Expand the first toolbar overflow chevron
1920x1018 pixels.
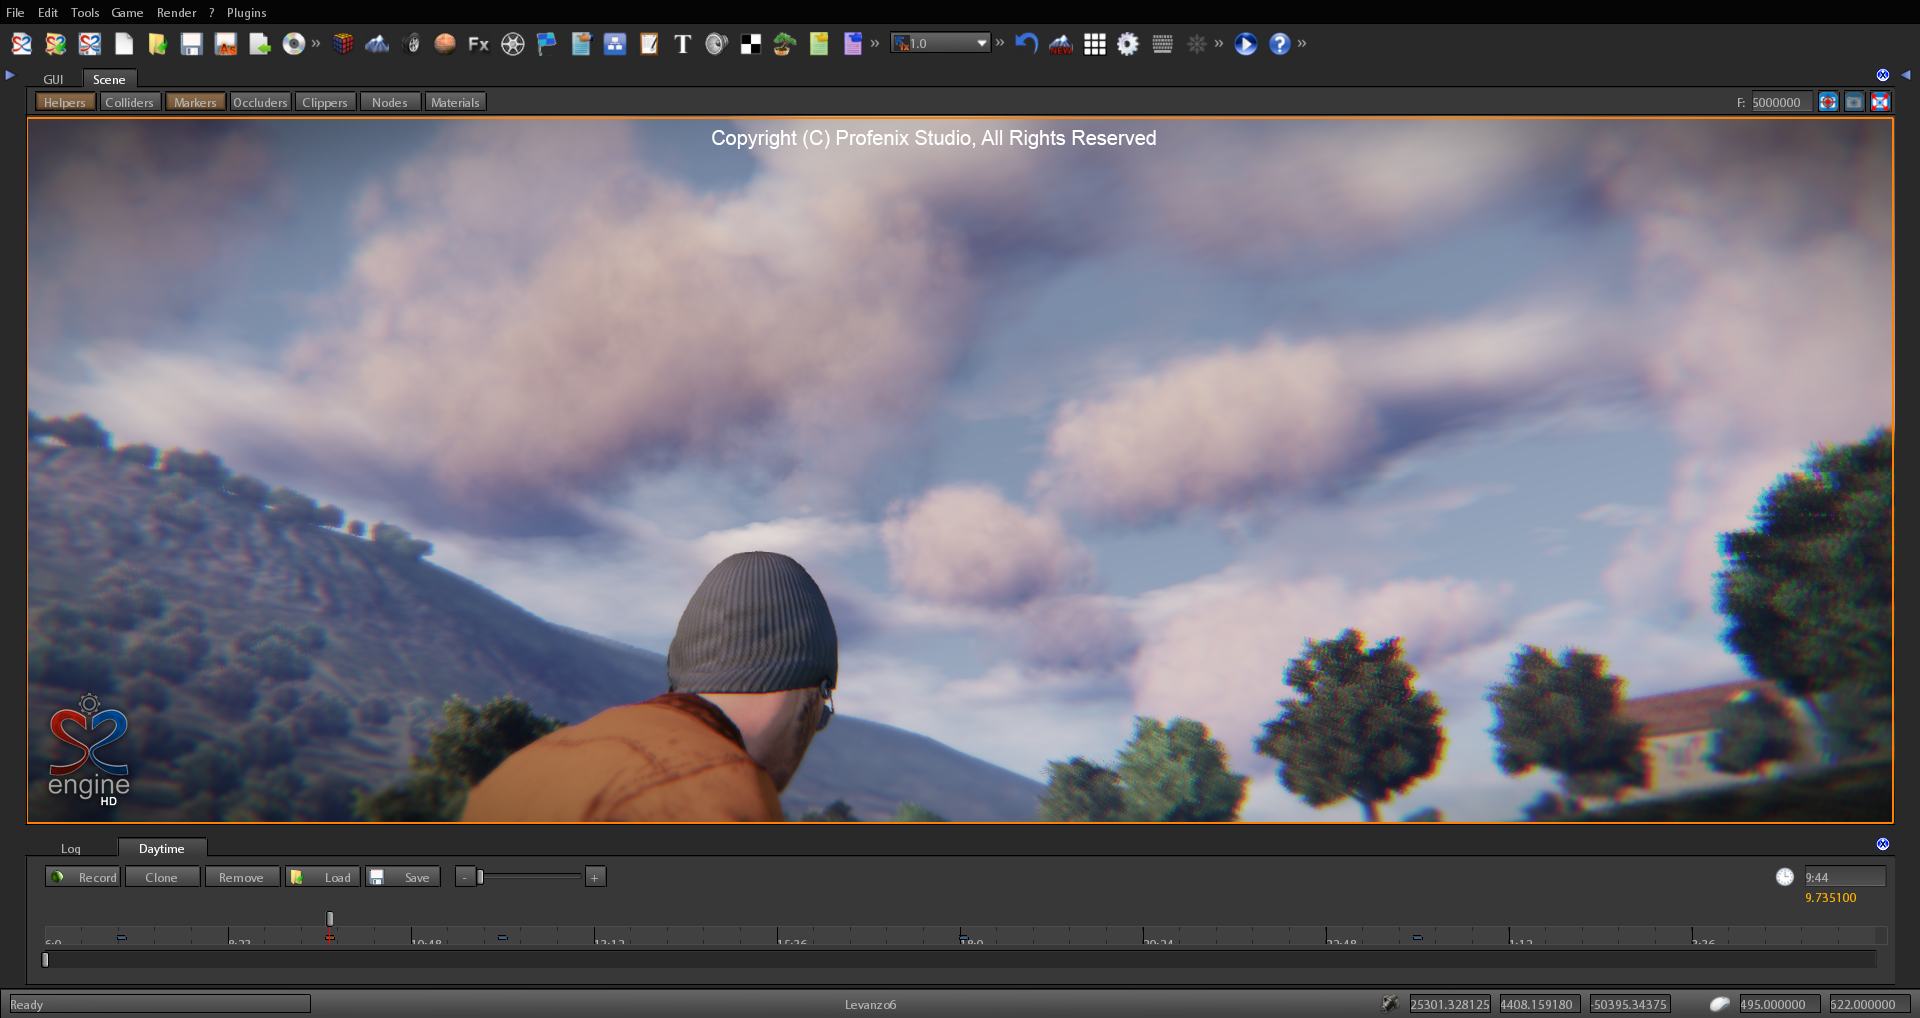click(316, 43)
